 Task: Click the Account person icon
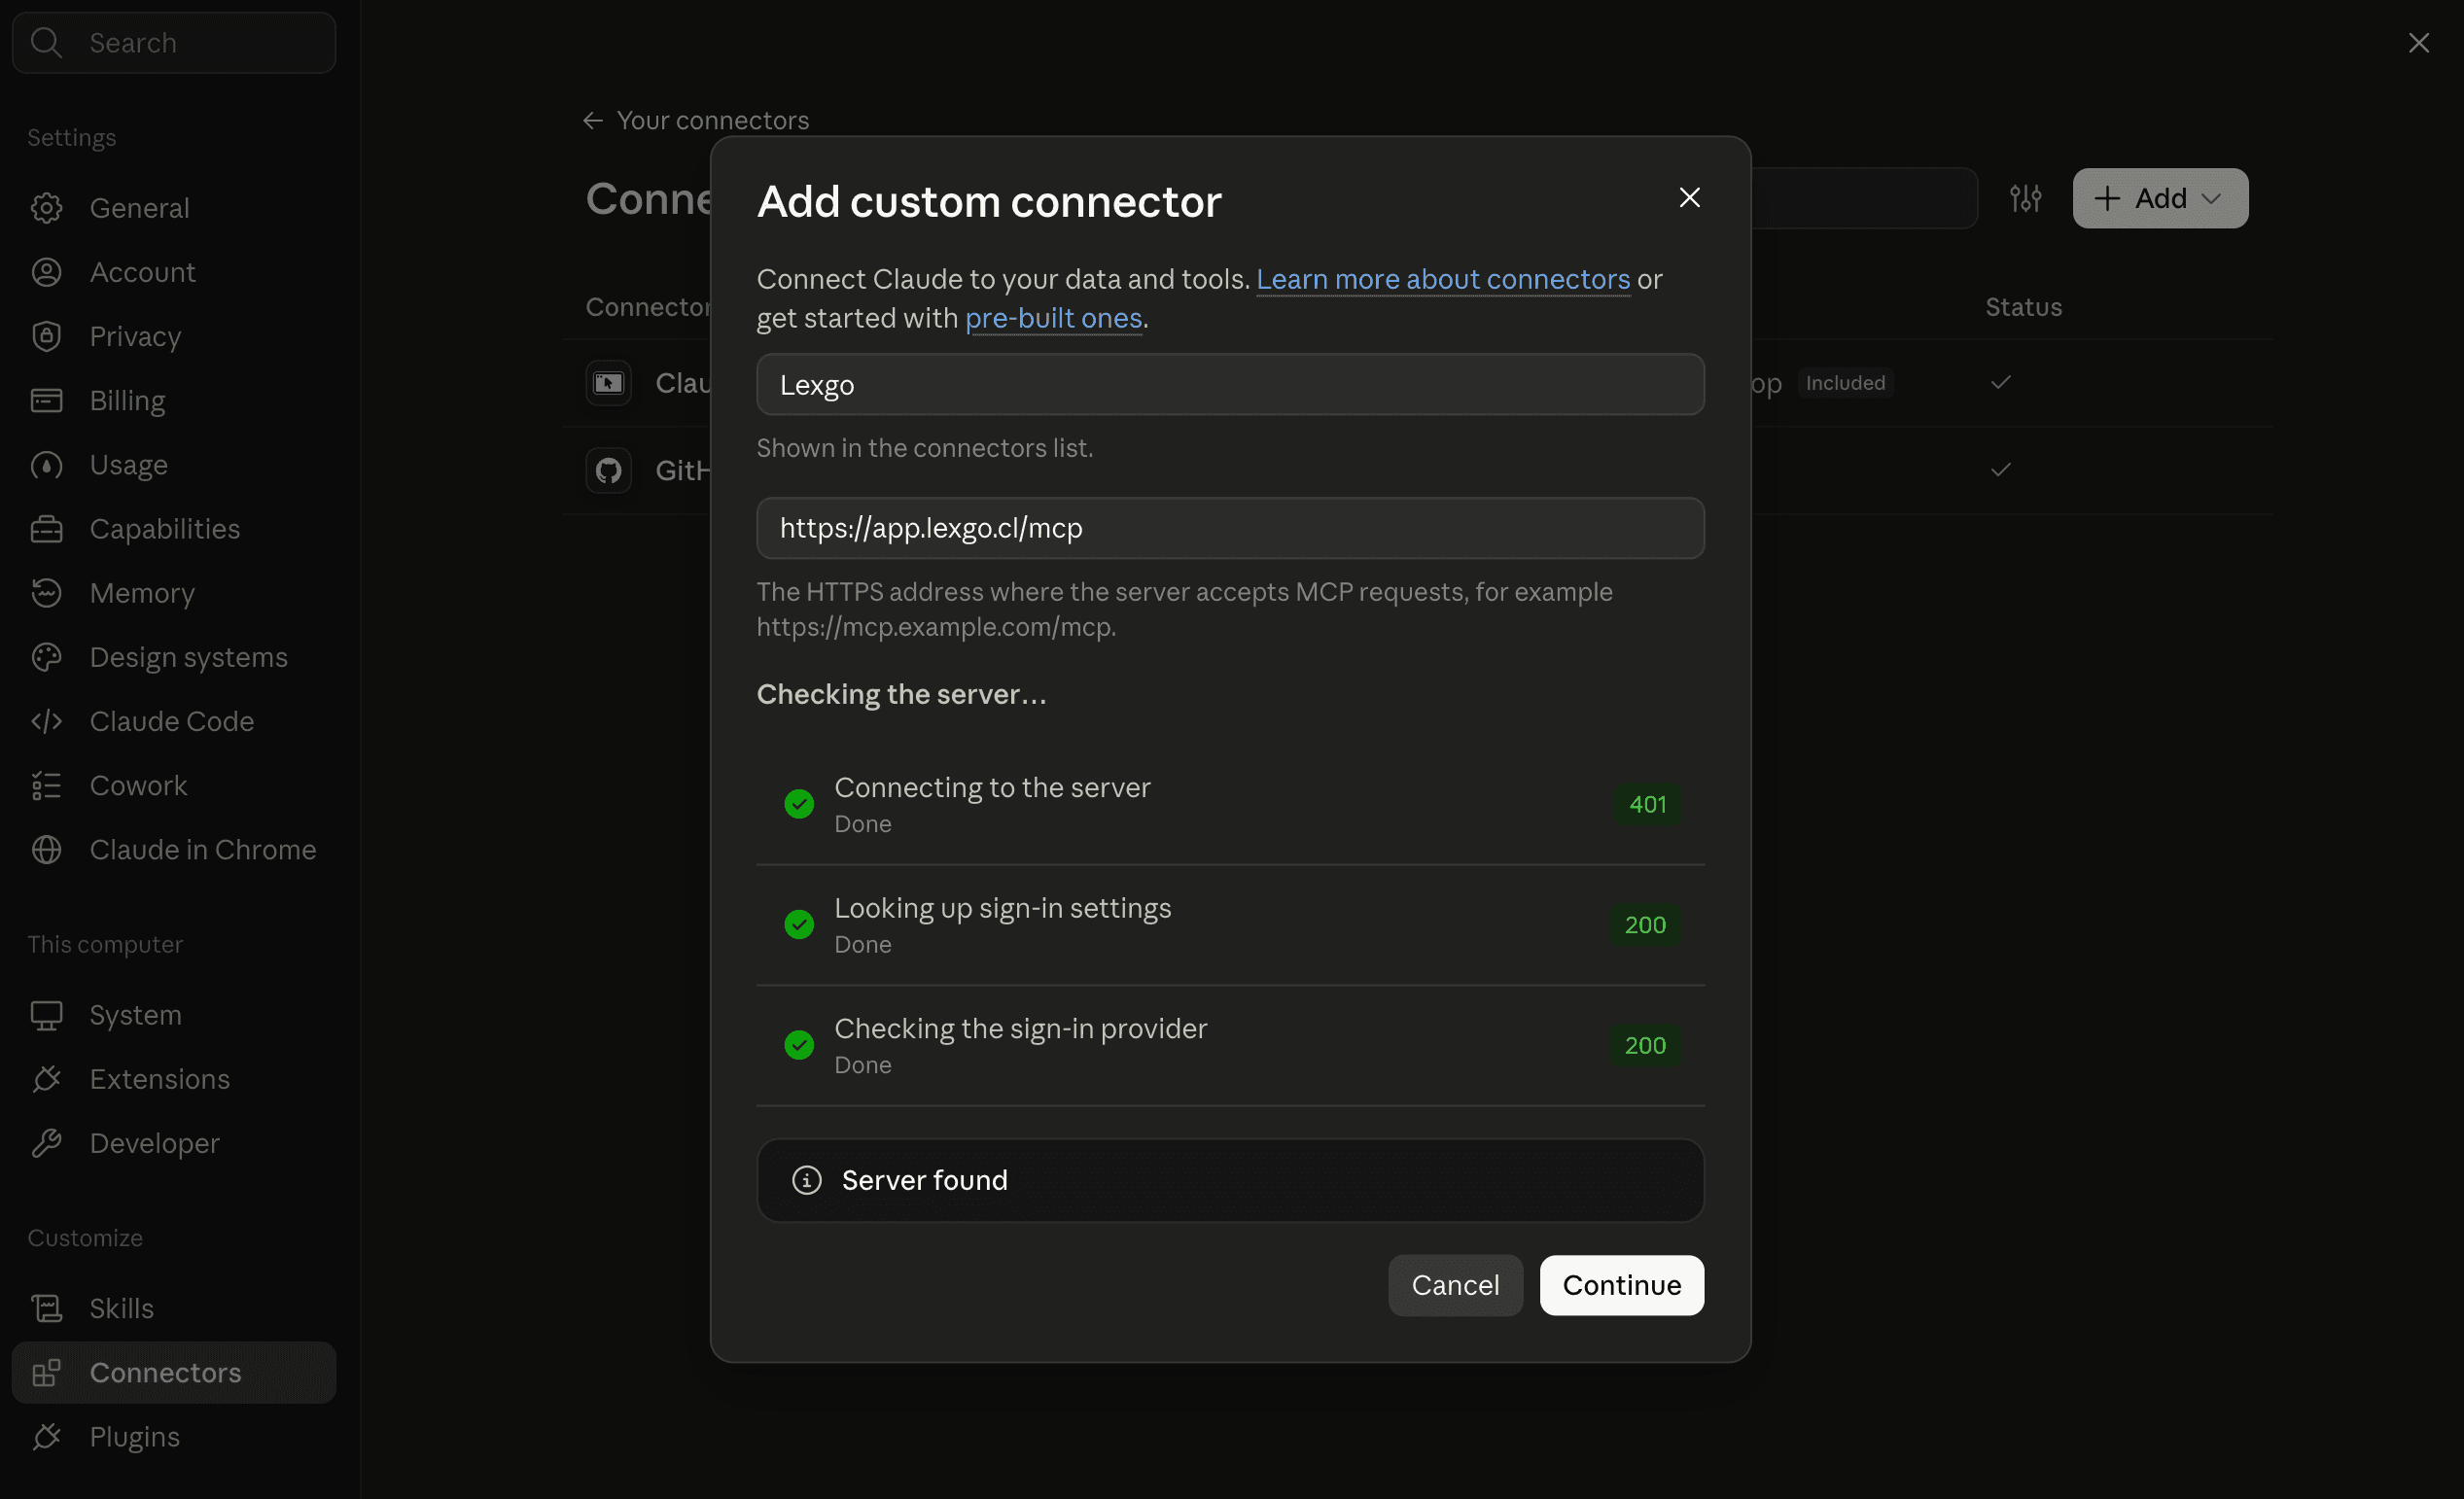[x=46, y=272]
